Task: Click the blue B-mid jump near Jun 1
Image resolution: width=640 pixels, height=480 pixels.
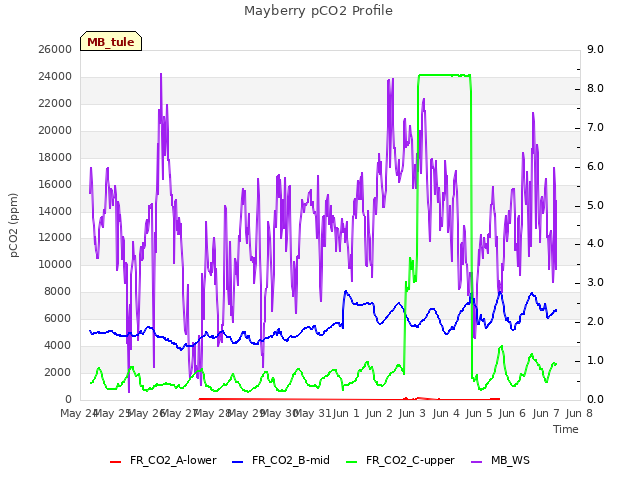Action: point(344,309)
